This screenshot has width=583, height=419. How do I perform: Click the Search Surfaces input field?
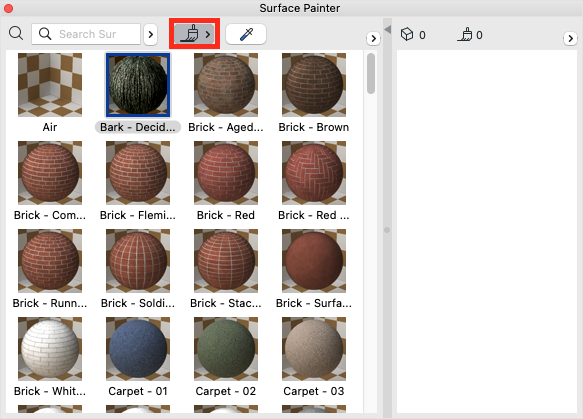click(x=86, y=34)
